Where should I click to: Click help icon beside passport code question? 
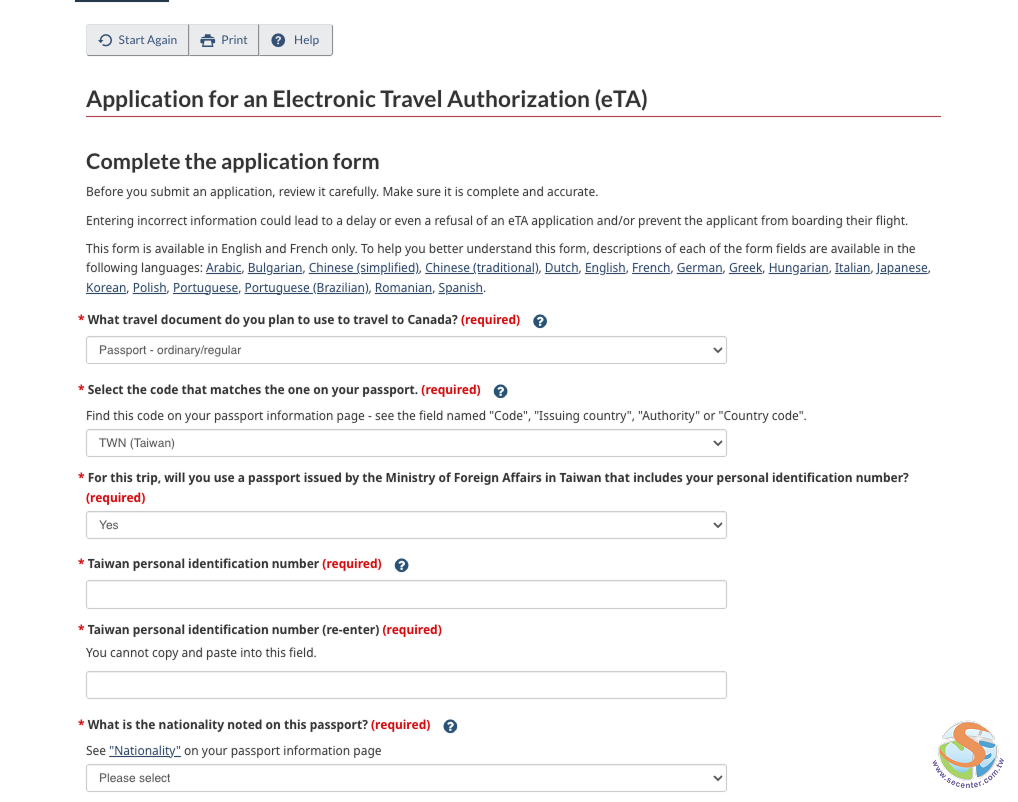coord(501,391)
